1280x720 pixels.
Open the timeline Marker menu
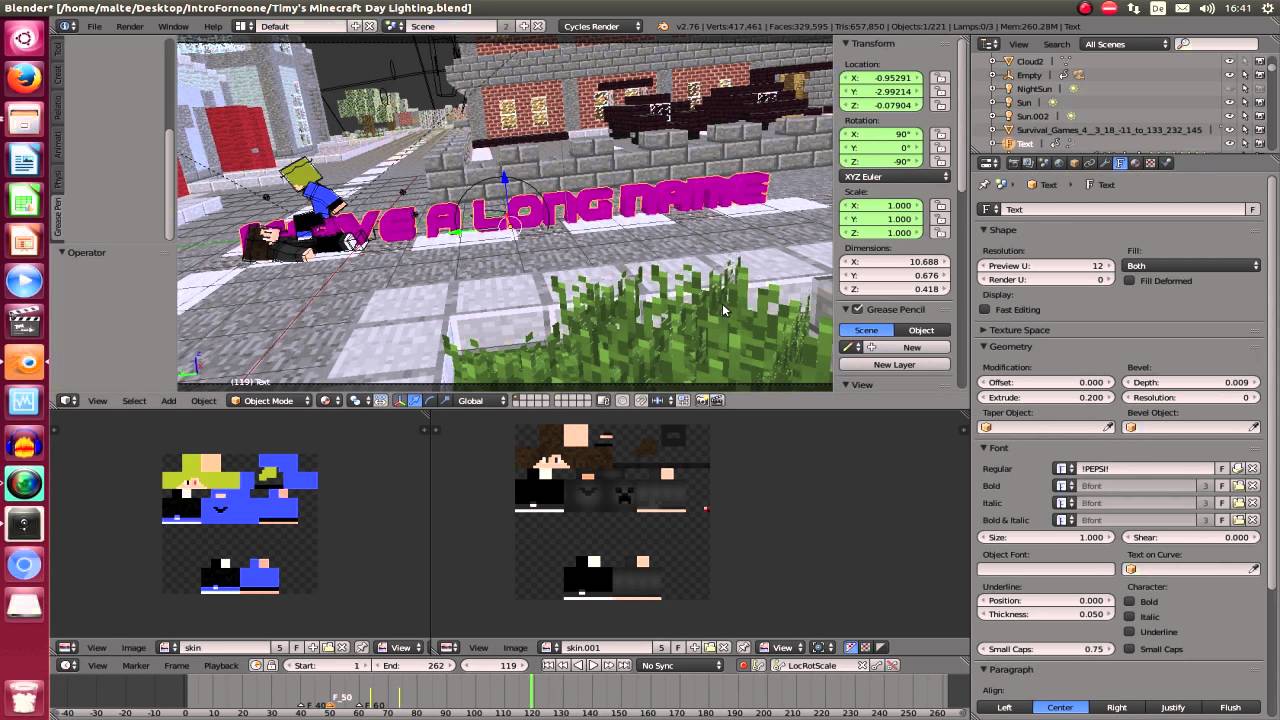tap(135, 665)
